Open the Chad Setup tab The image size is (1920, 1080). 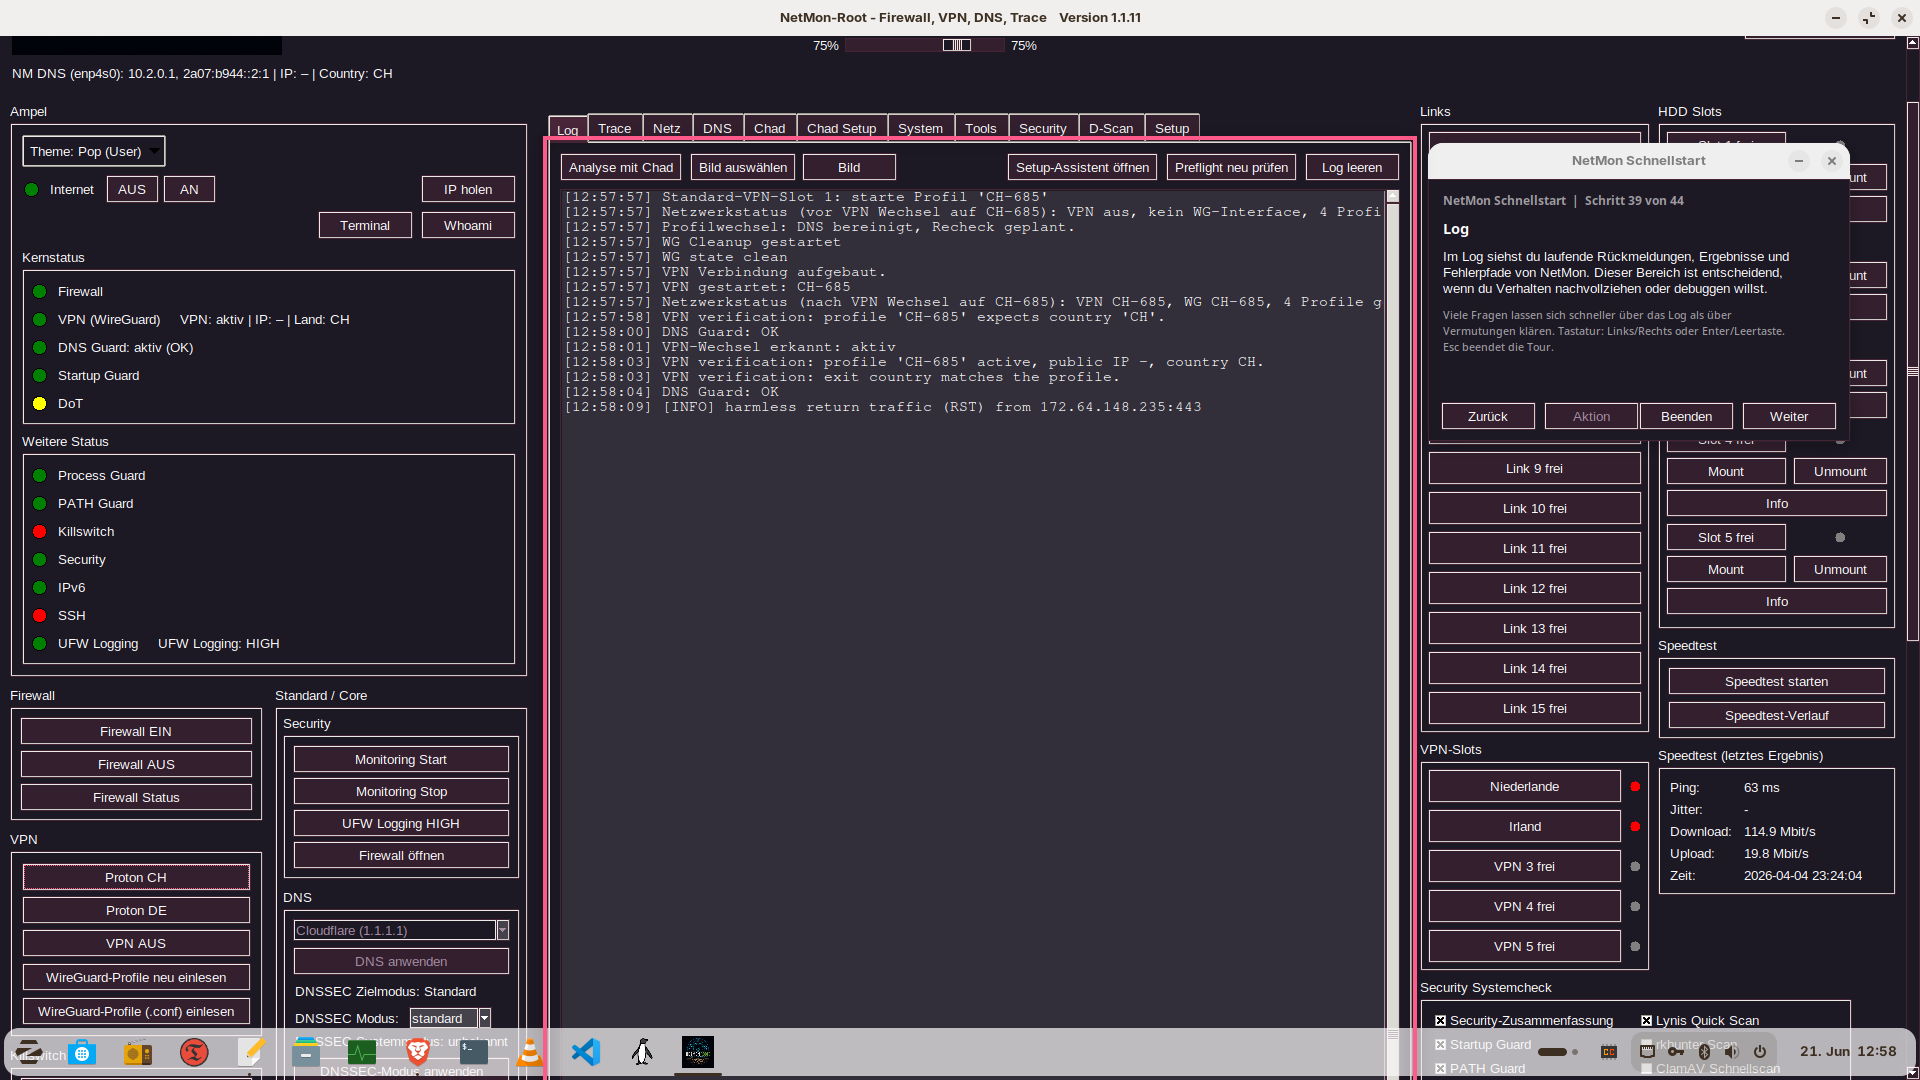click(x=842, y=129)
